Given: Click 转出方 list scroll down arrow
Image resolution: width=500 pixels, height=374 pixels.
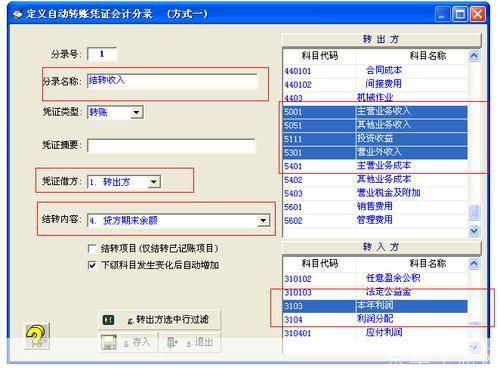Looking at the screenshot, I should point(474,231).
